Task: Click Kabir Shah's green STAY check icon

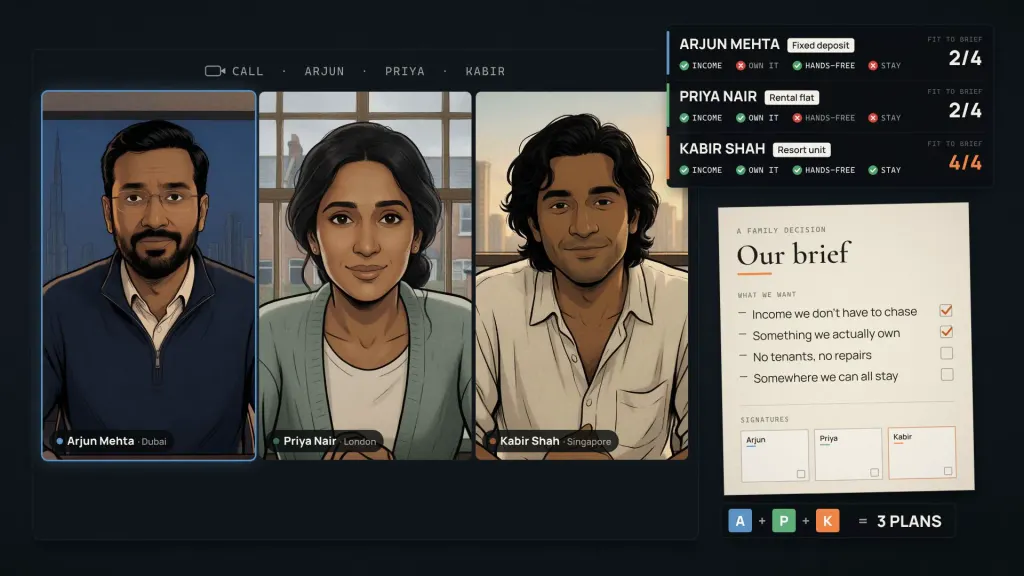Action: click(x=872, y=170)
